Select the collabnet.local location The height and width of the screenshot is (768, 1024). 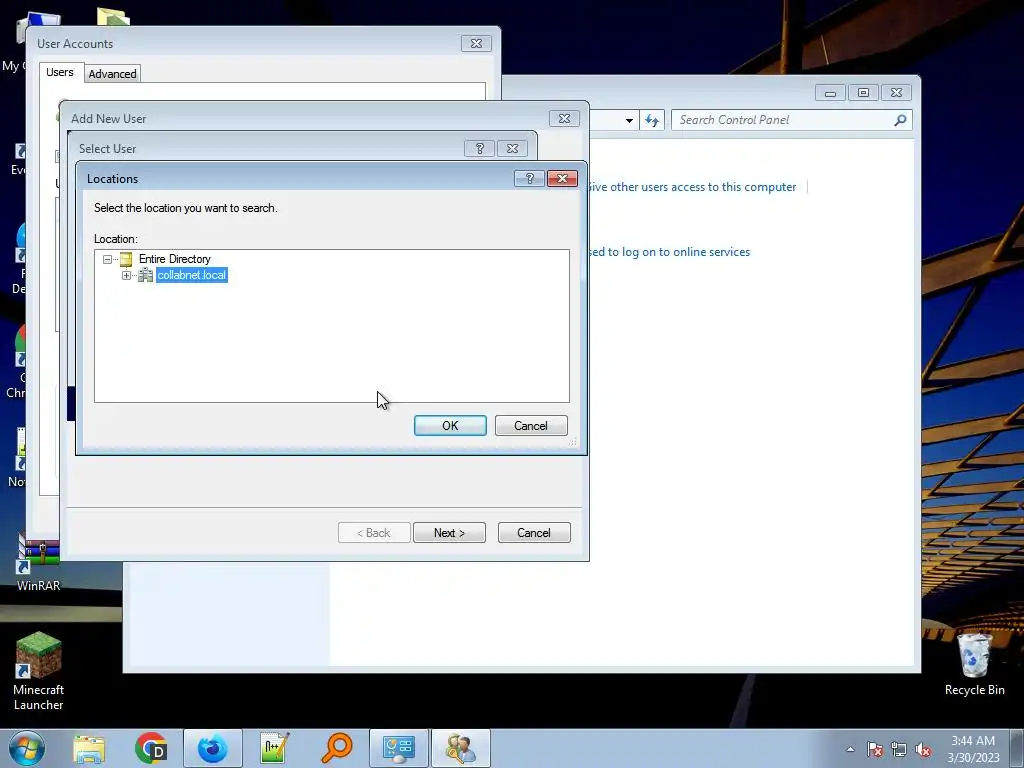tap(191, 275)
